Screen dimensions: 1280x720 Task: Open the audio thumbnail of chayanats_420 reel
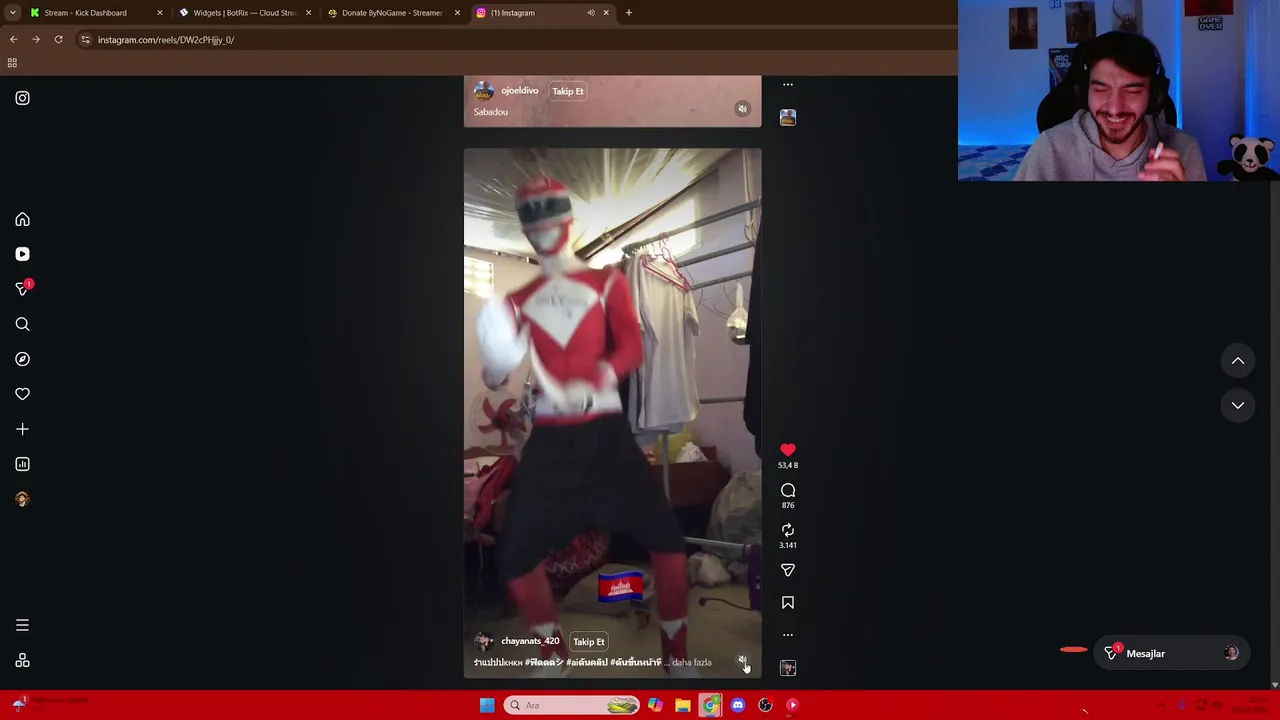[x=788, y=668]
